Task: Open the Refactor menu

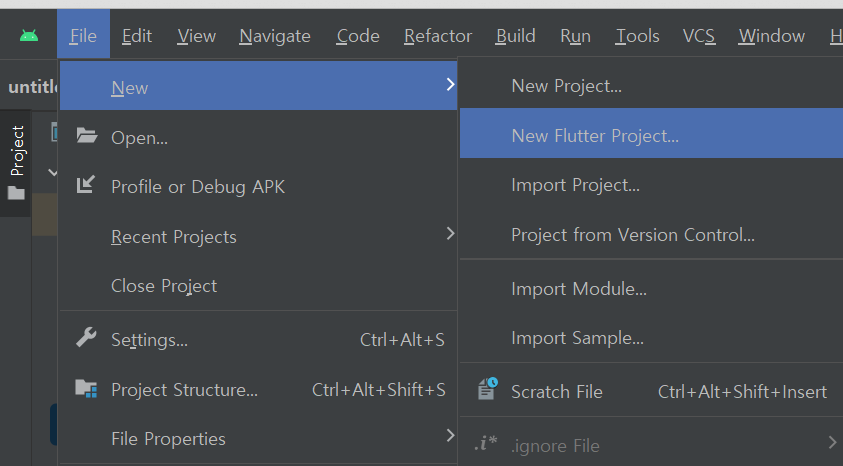Action: (x=437, y=36)
